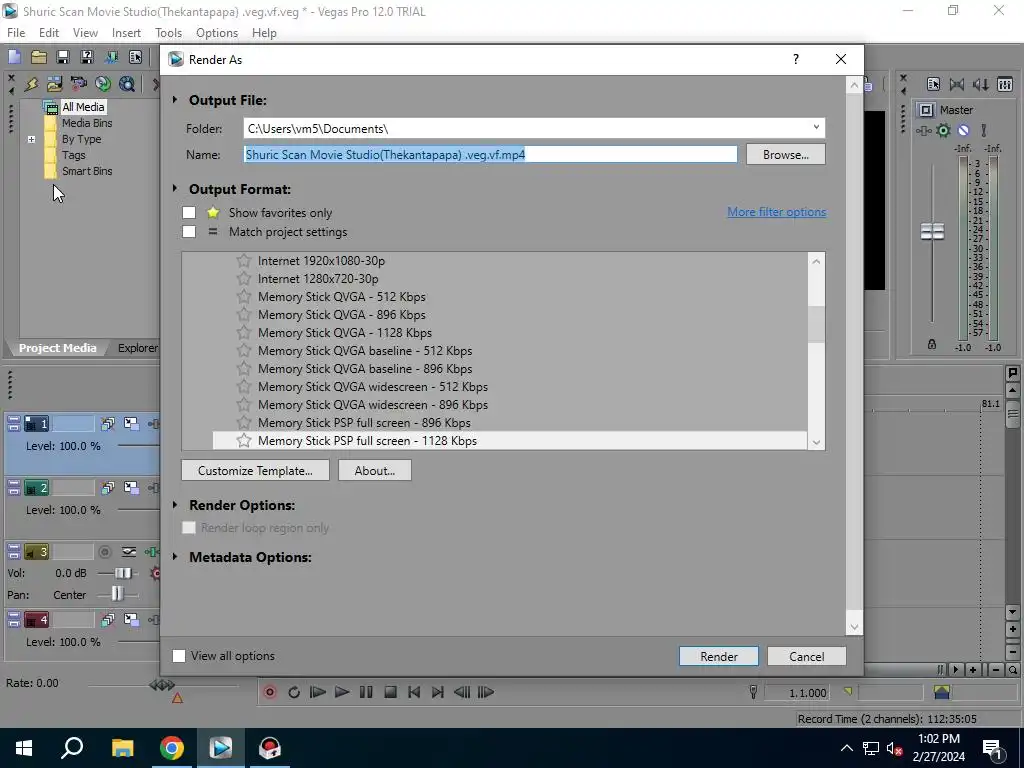The image size is (1024, 768).
Task: Click the lightning bolt icon in Project Media
Action: coord(31,84)
